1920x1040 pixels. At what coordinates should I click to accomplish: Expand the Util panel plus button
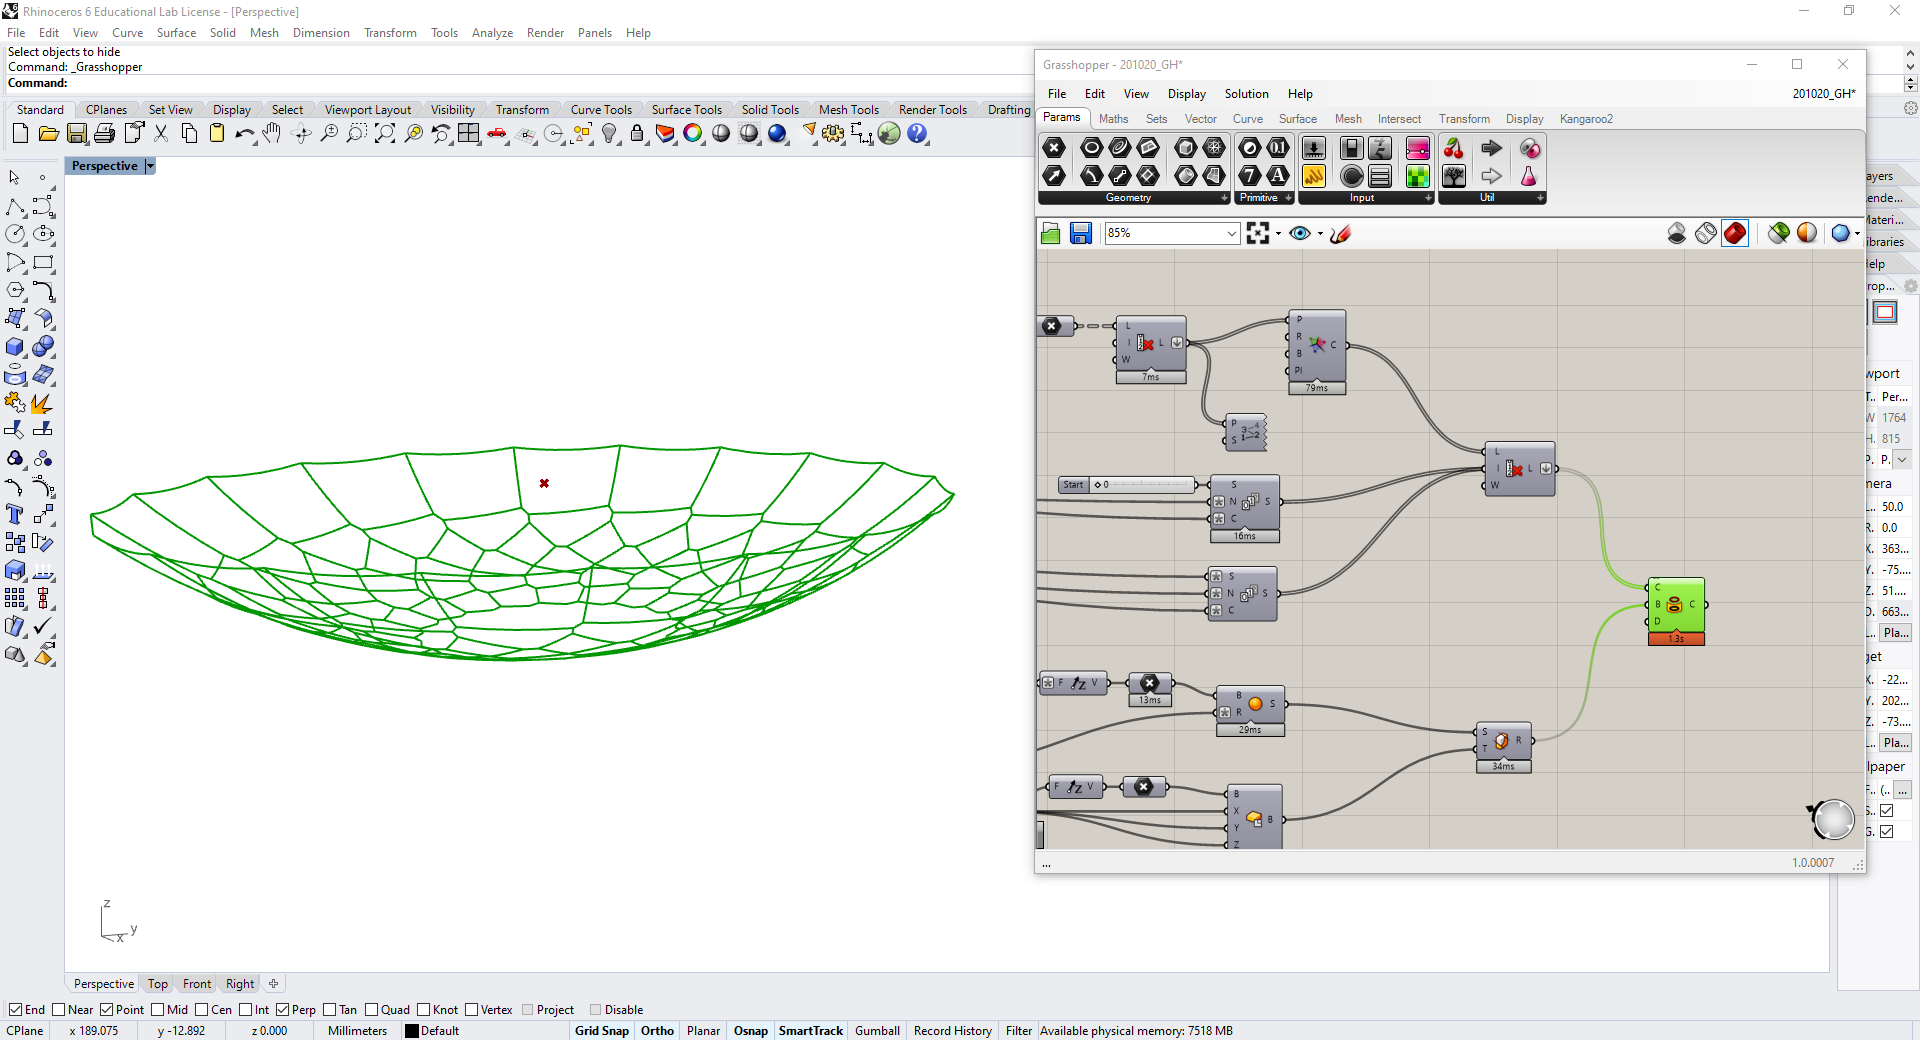click(1540, 198)
